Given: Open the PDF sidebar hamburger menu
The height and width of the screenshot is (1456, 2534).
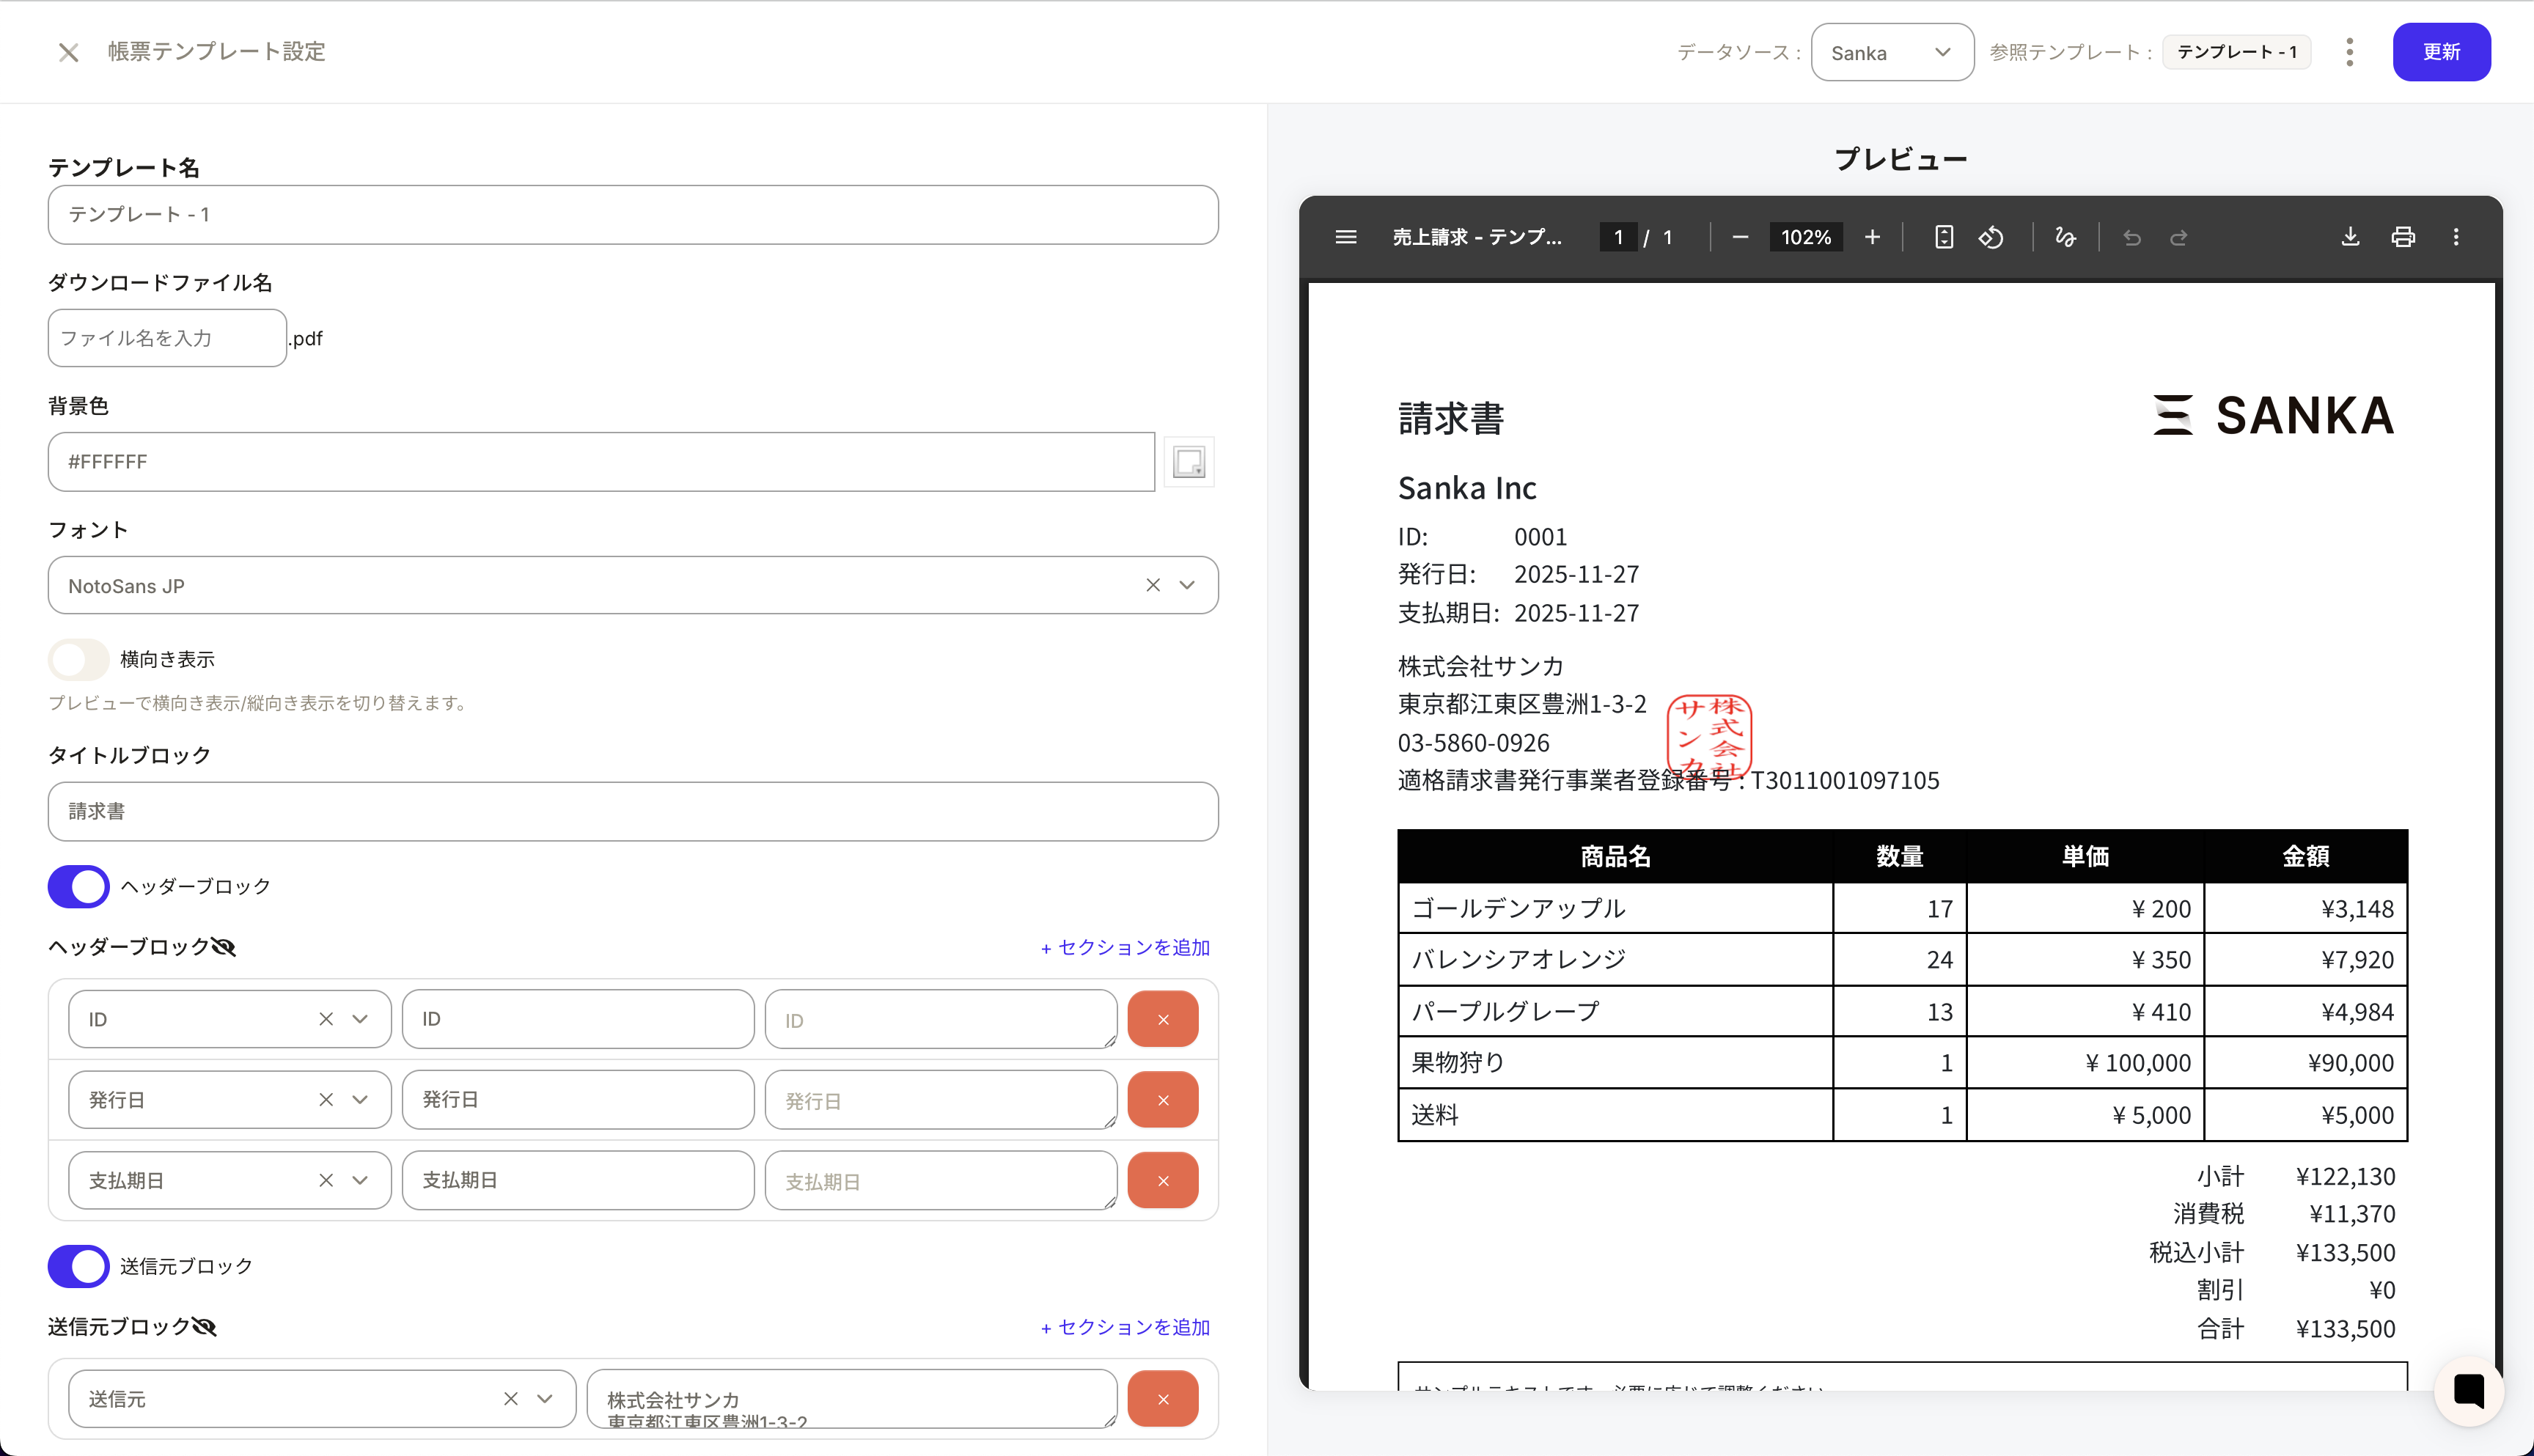Looking at the screenshot, I should pos(1346,237).
